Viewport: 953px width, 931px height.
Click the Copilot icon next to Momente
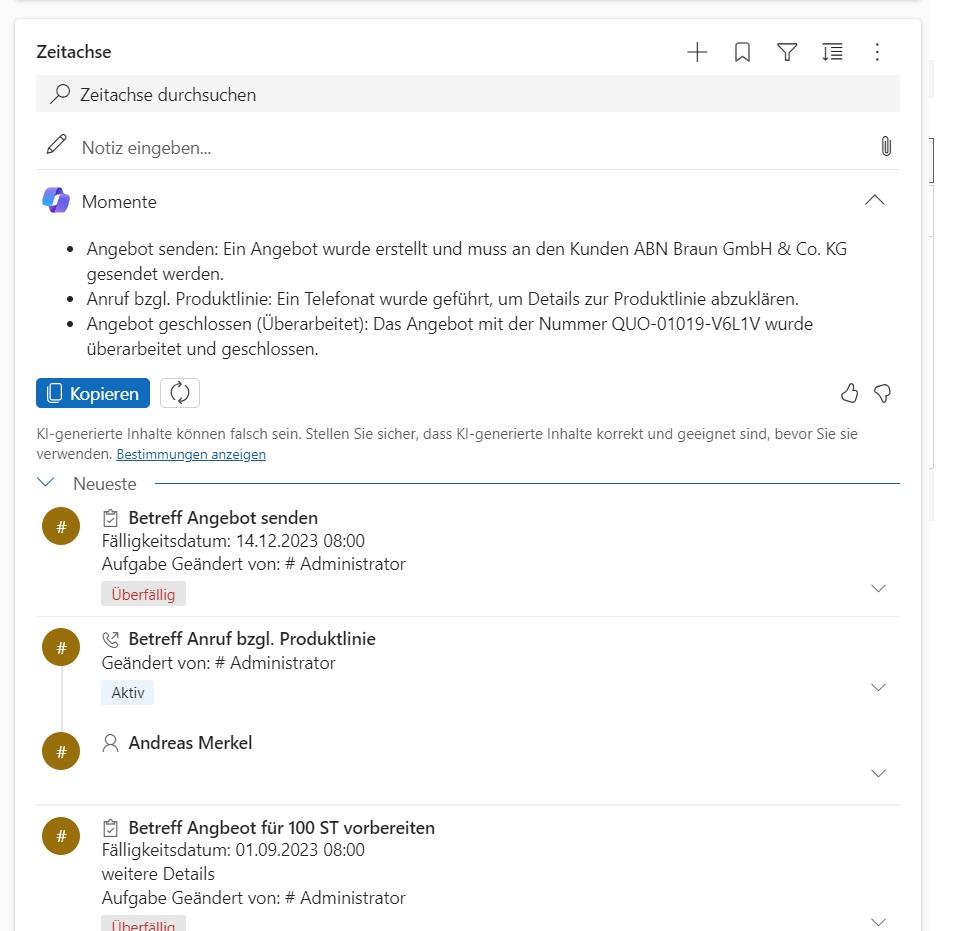coord(56,201)
